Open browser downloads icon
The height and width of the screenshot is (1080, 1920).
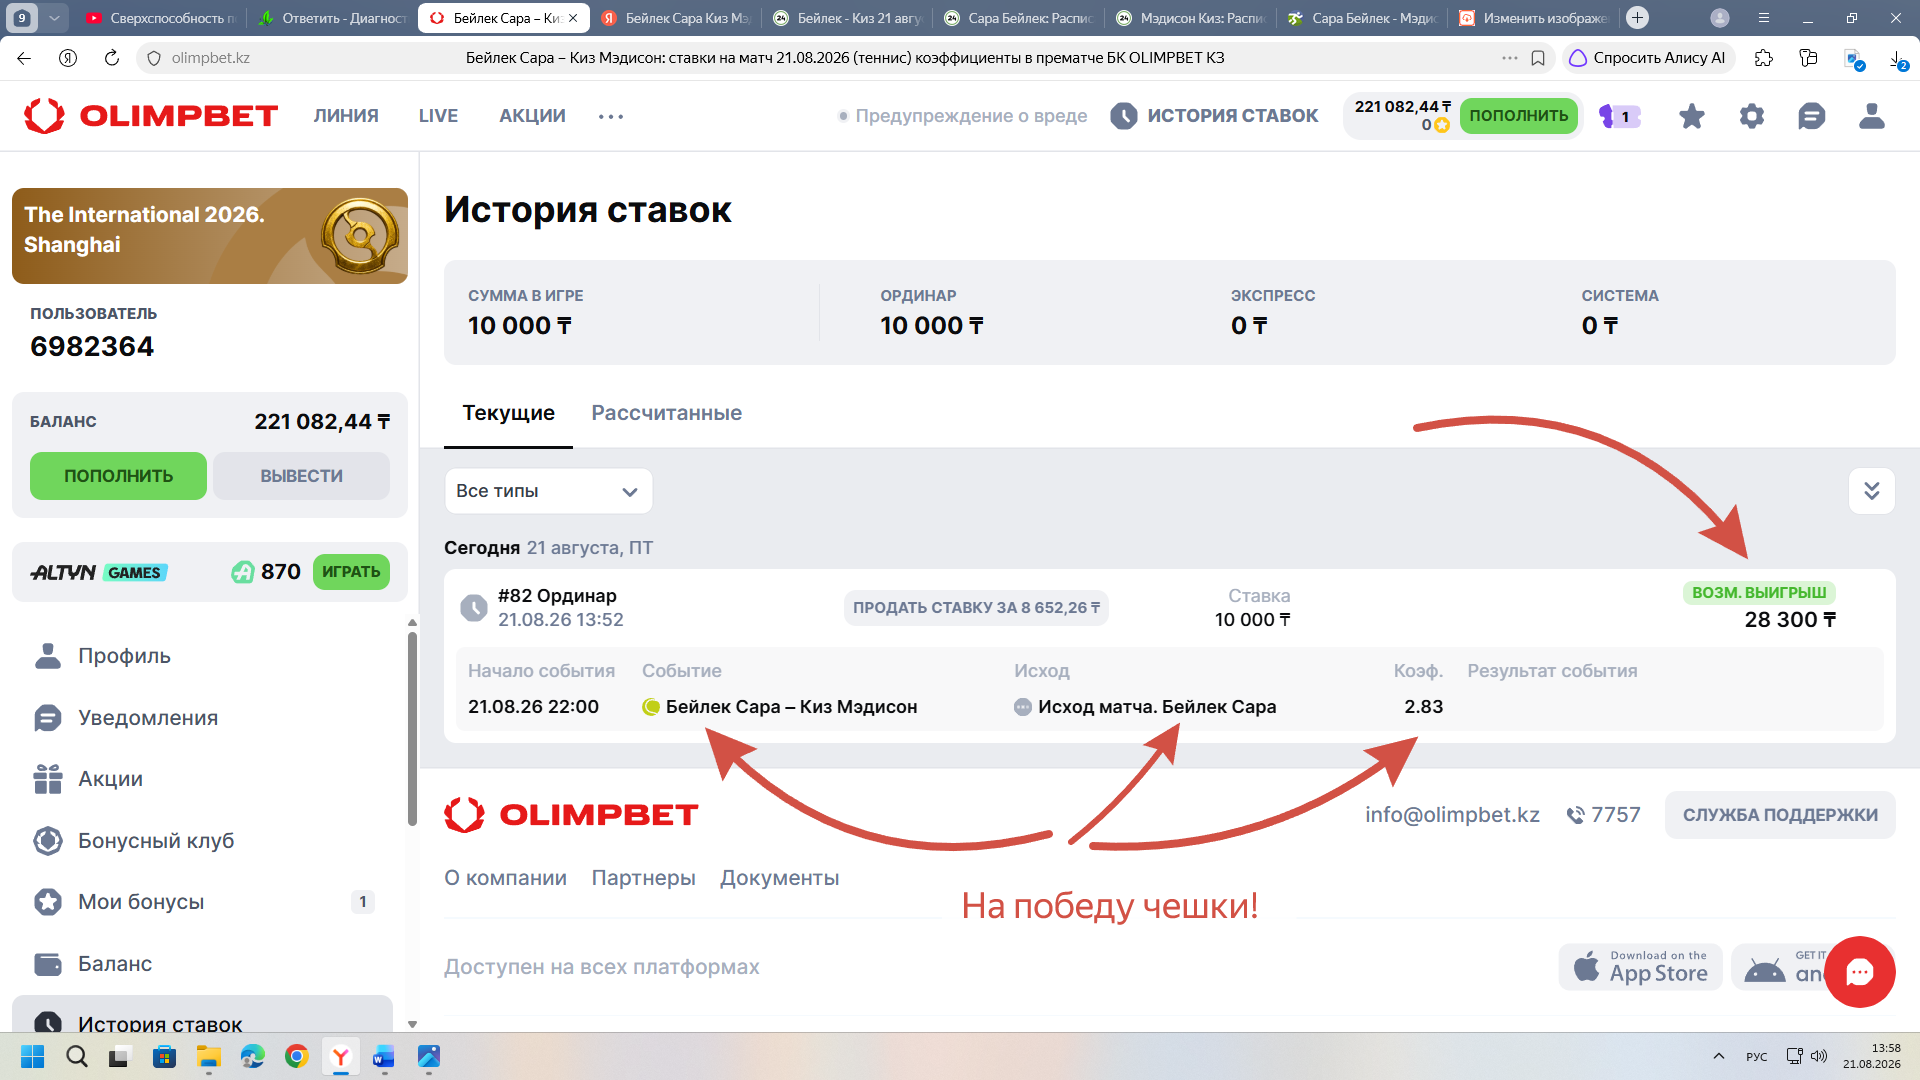[x=1897, y=58]
